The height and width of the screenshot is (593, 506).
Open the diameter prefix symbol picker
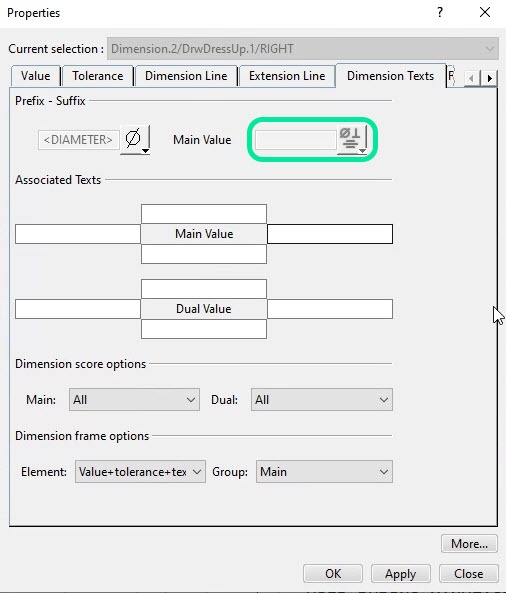pyautogui.click(x=135, y=140)
